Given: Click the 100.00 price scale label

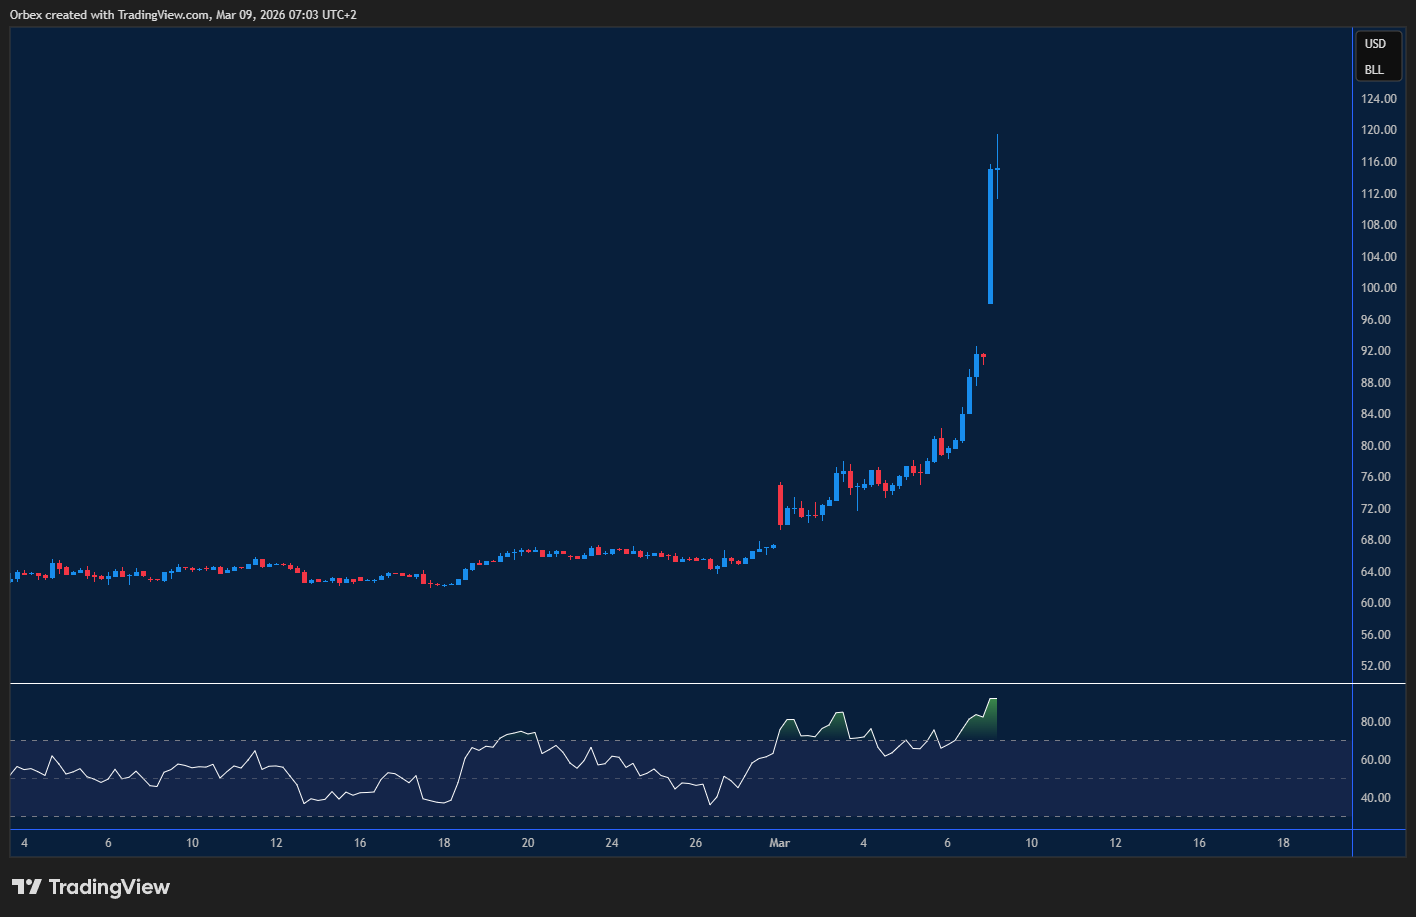Looking at the screenshot, I should (x=1378, y=288).
